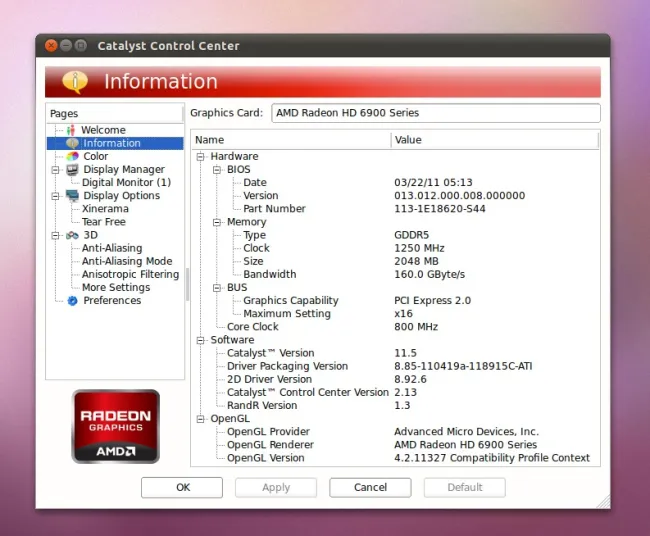Collapse the 3D tree node
Viewport: 650px width, 536px height.
coord(55,235)
